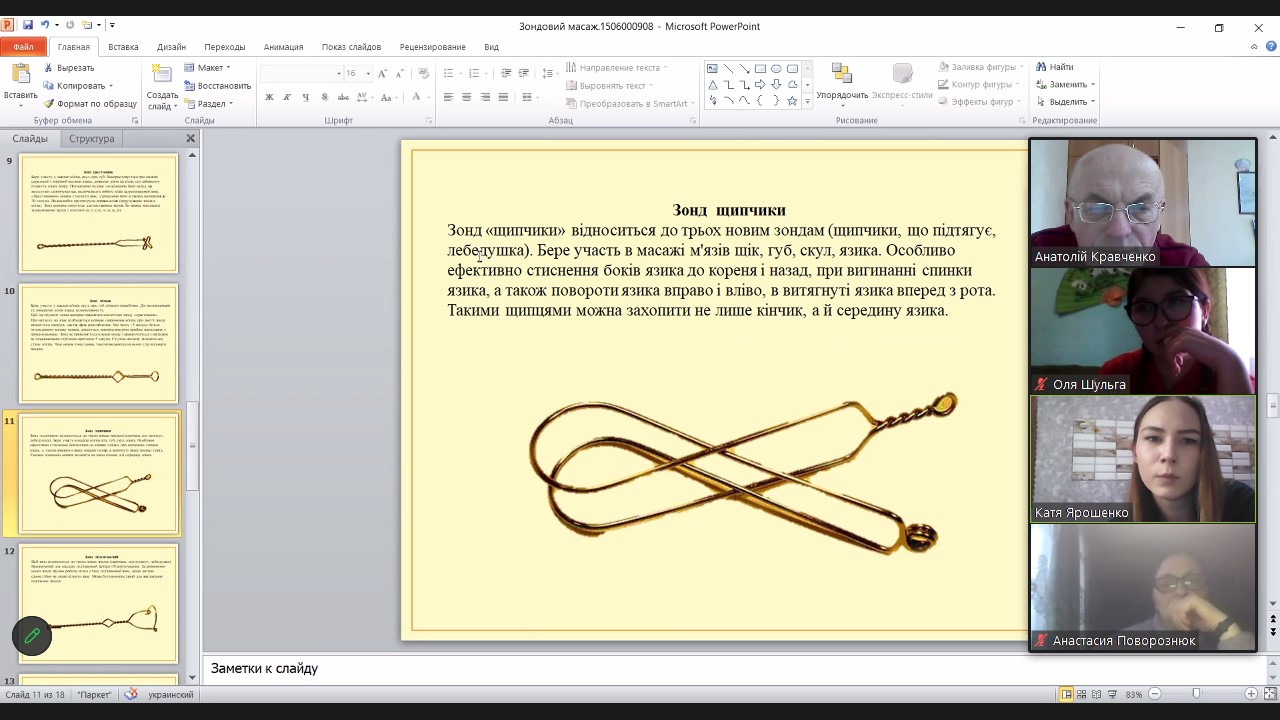The height and width of the screenshot is (720, 1280).
Task: Click the zoom slider handle in status bar
Action: point(1197,694)
